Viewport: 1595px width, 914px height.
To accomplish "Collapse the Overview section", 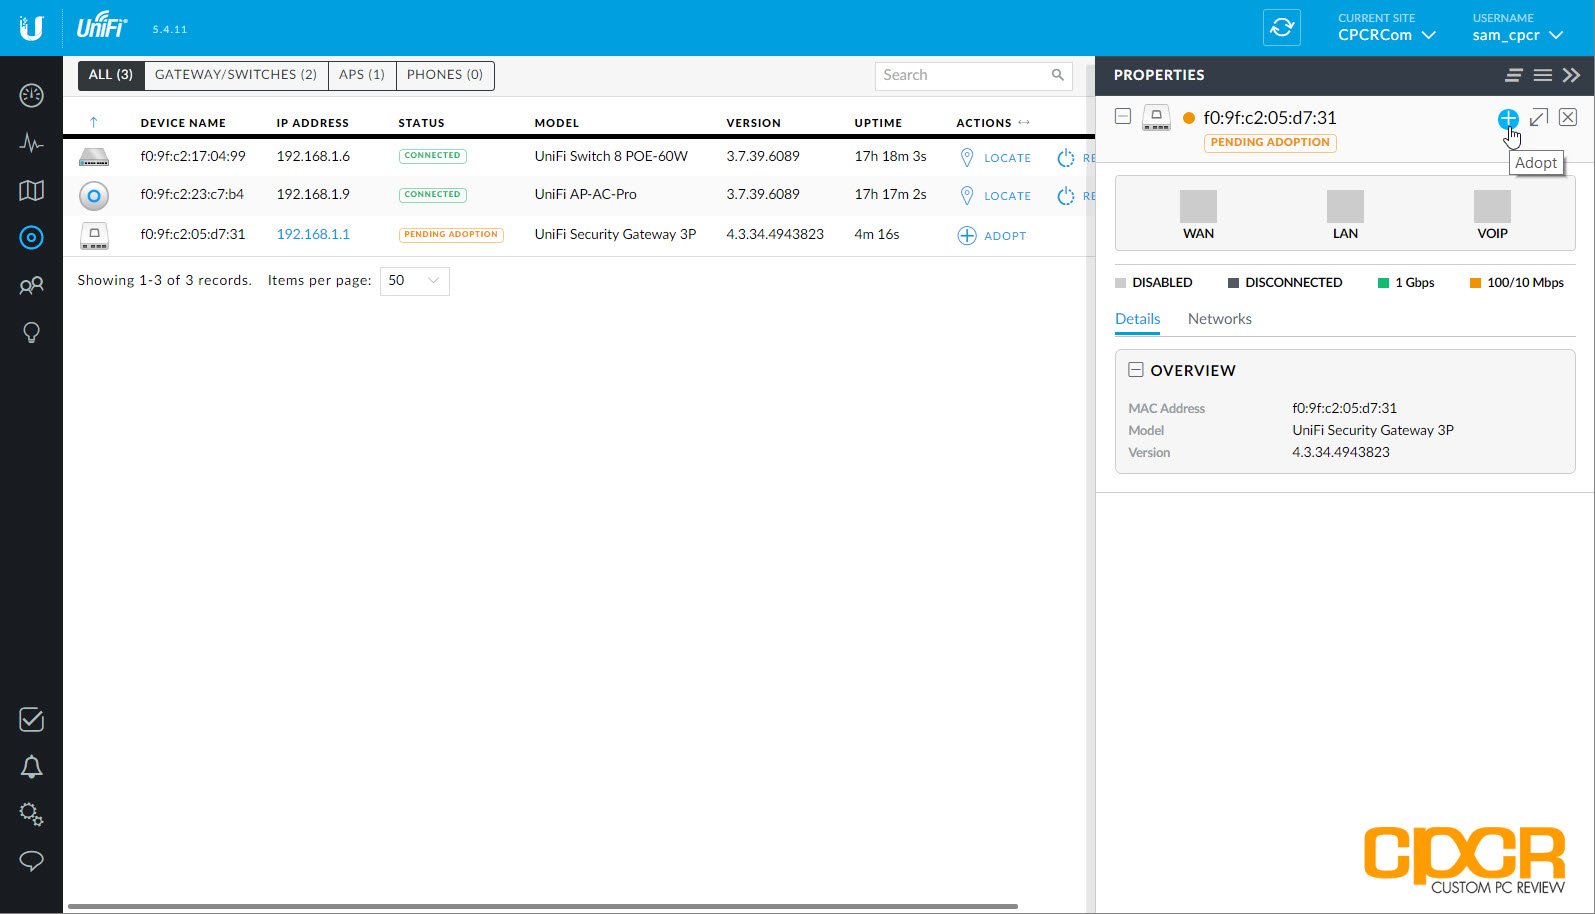I will pyautogui.click(x=1136, y=370).
